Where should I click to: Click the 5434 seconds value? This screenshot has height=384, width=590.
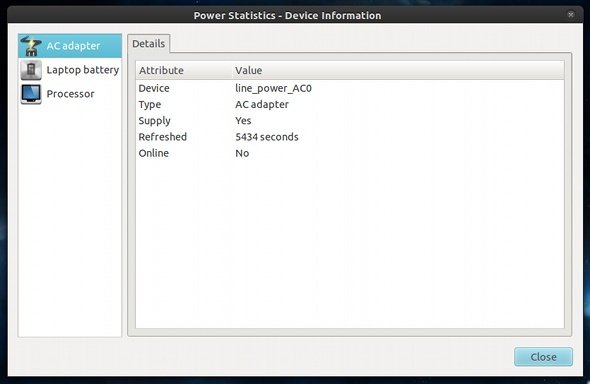coord(267,137)
